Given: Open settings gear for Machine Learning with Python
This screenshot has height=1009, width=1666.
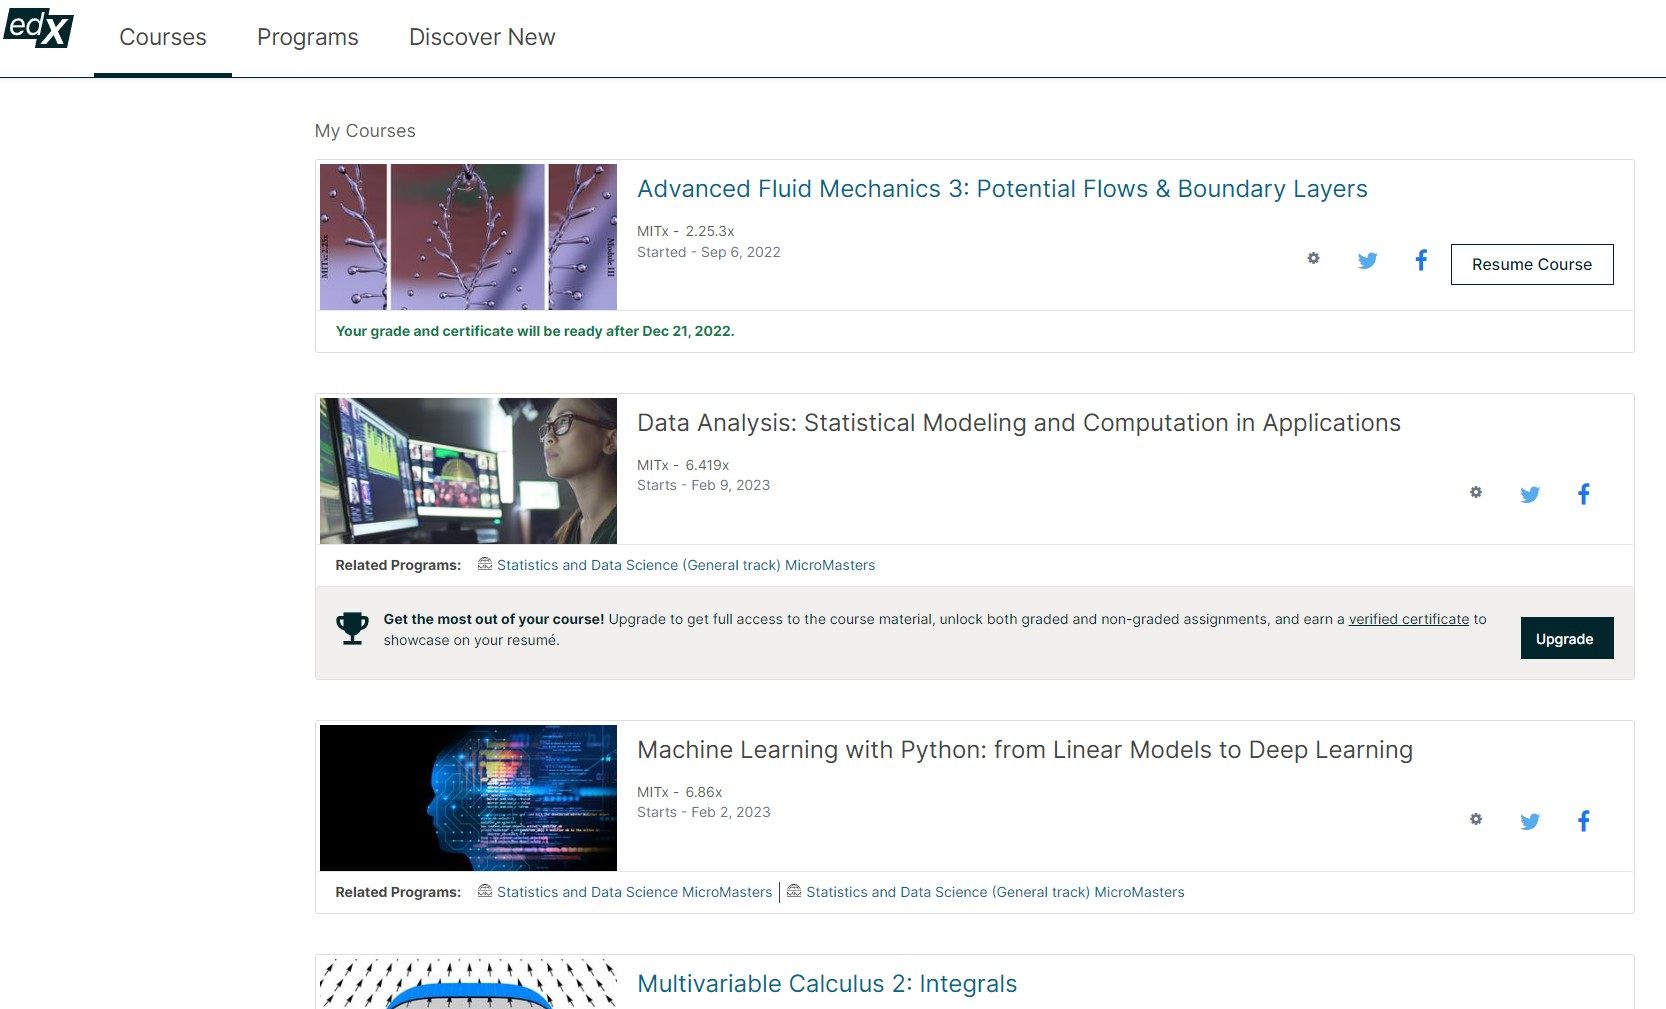Looking at the screenshot, I should coord(1475,819).
